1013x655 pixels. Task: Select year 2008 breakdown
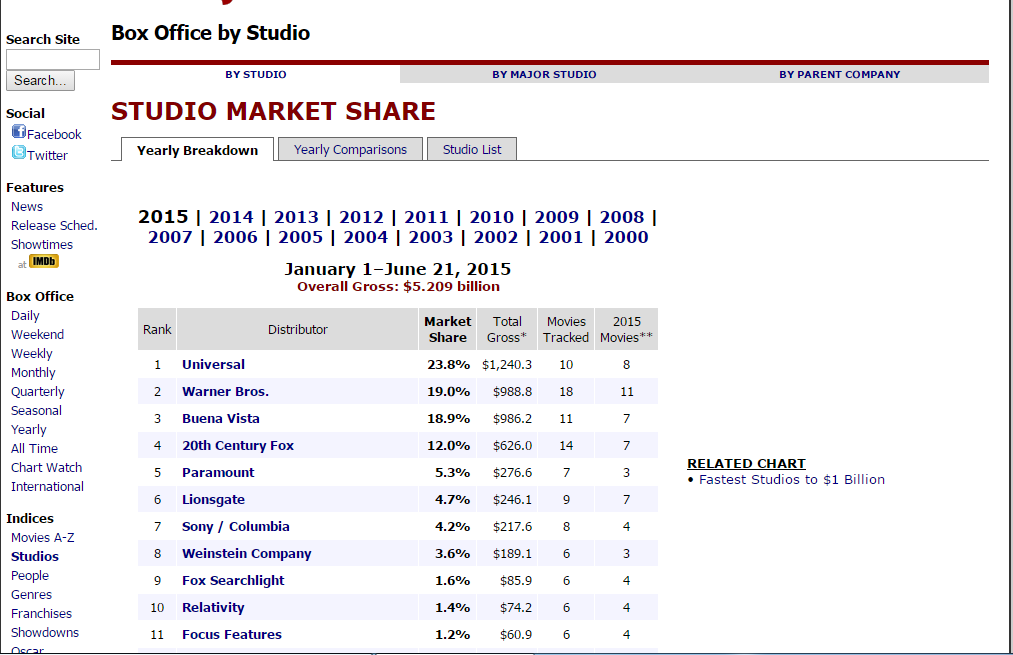(622, 217)
